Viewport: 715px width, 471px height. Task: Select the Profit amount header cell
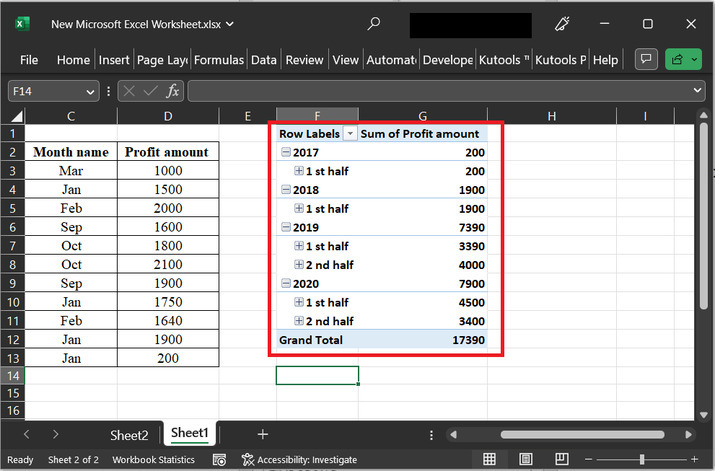(x=168, y=152)
